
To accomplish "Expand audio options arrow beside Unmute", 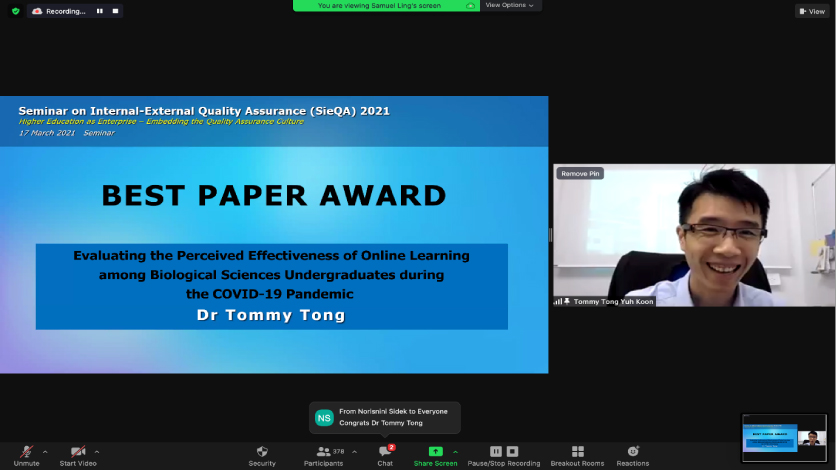I will [45, 452].
